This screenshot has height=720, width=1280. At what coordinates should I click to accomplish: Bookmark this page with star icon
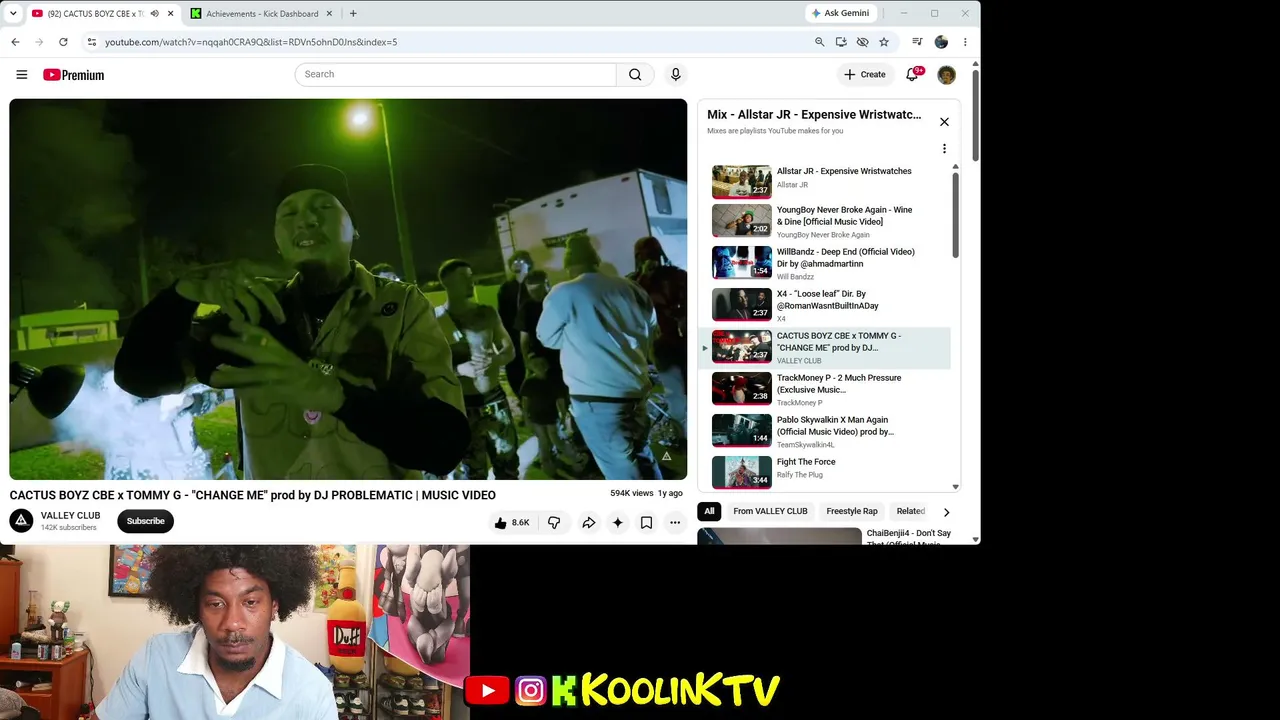click(884, 42)
